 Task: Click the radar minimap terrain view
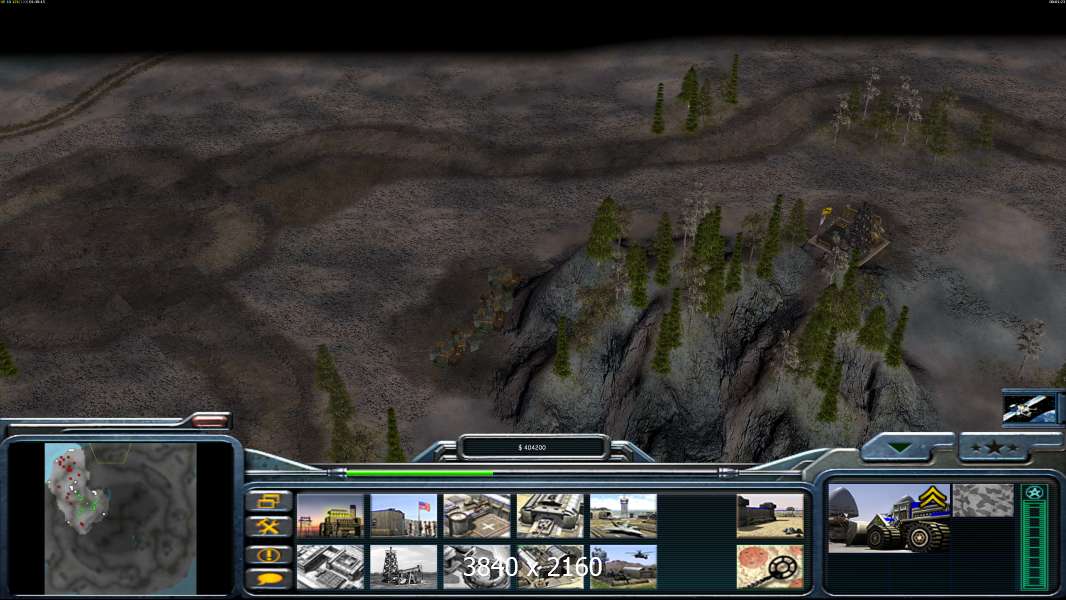tap(120, 518)
